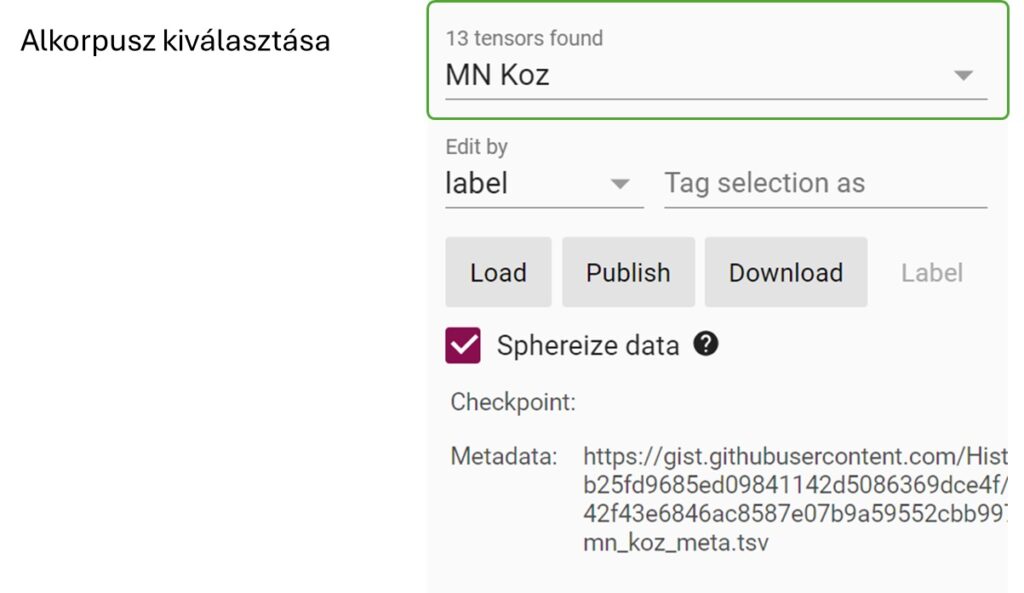Click the Download button

coord(786,272)
